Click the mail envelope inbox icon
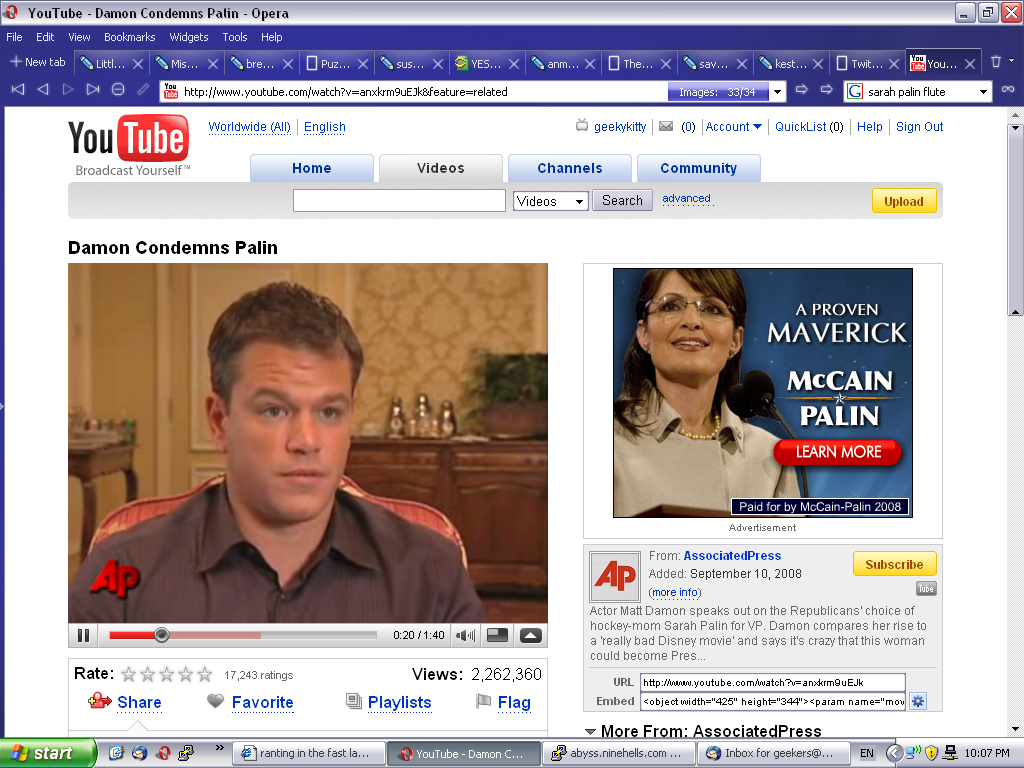 [x=667, y=127]
